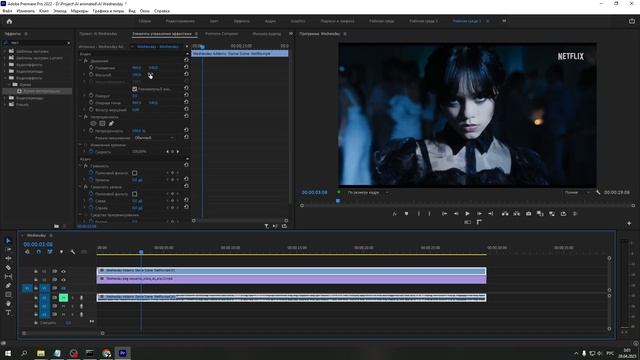The image size is (640, 360).
Task: Reset the Position parameter
Action: coord(186,67)
